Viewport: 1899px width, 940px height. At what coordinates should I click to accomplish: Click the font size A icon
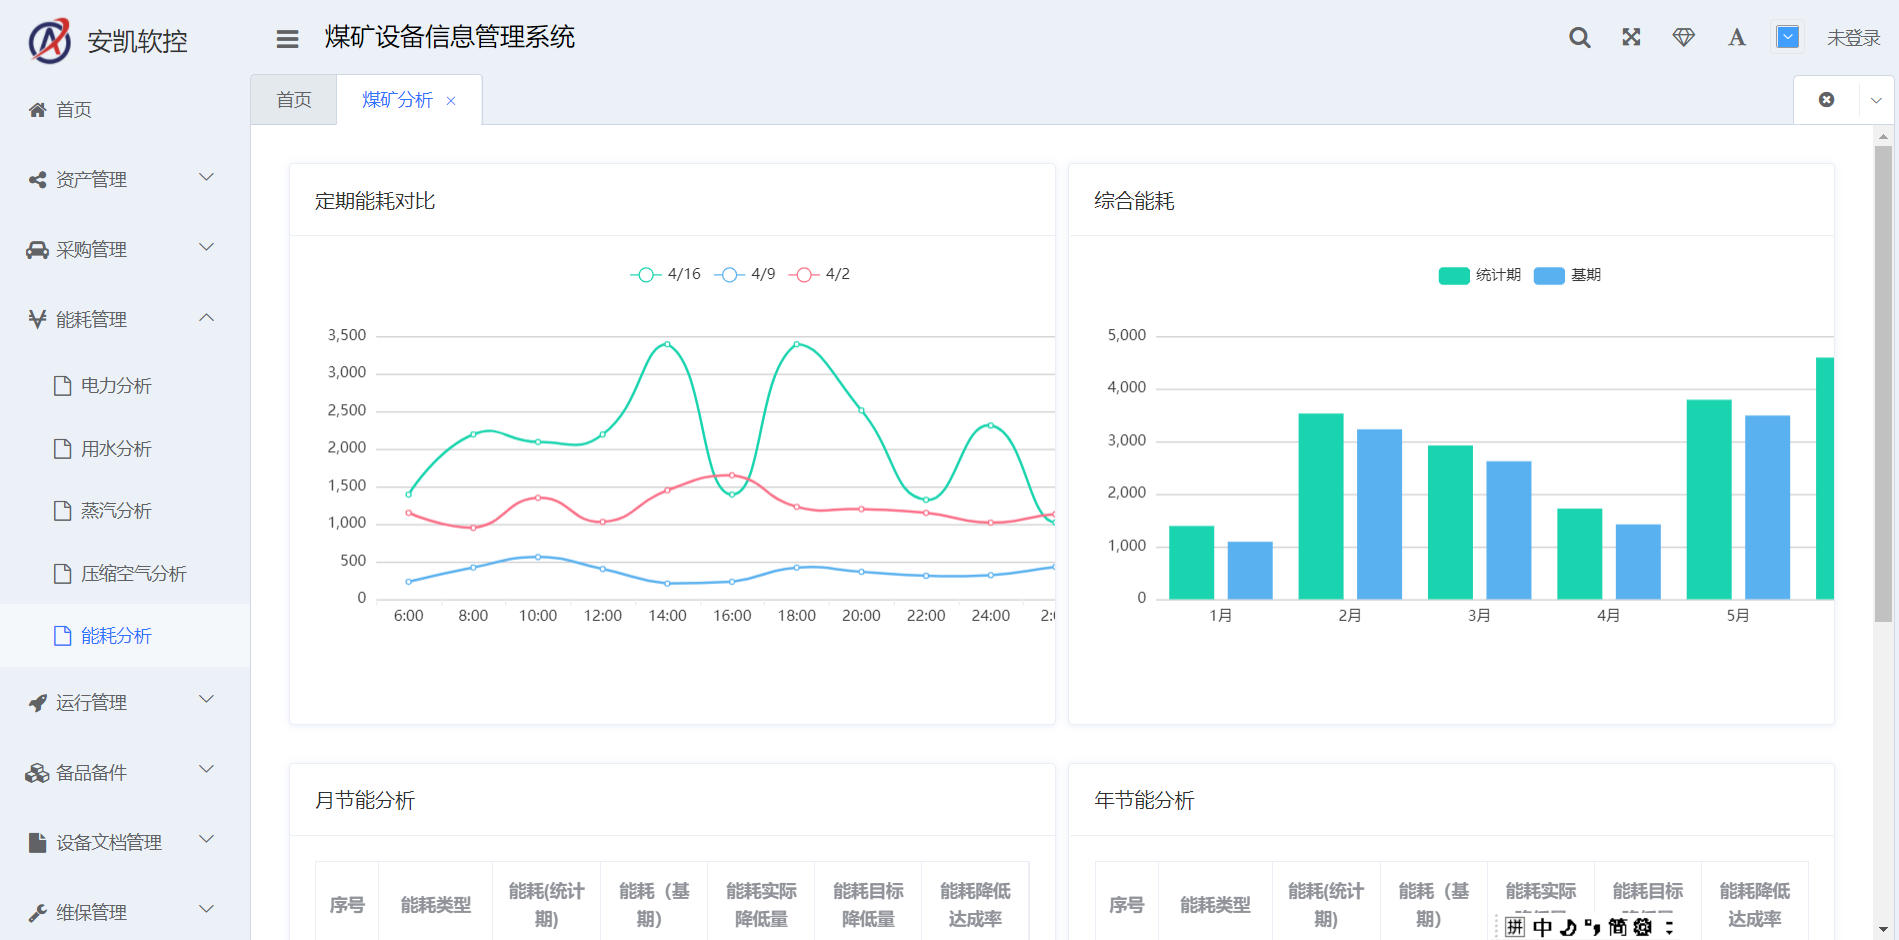click(x=1737, y=38)
